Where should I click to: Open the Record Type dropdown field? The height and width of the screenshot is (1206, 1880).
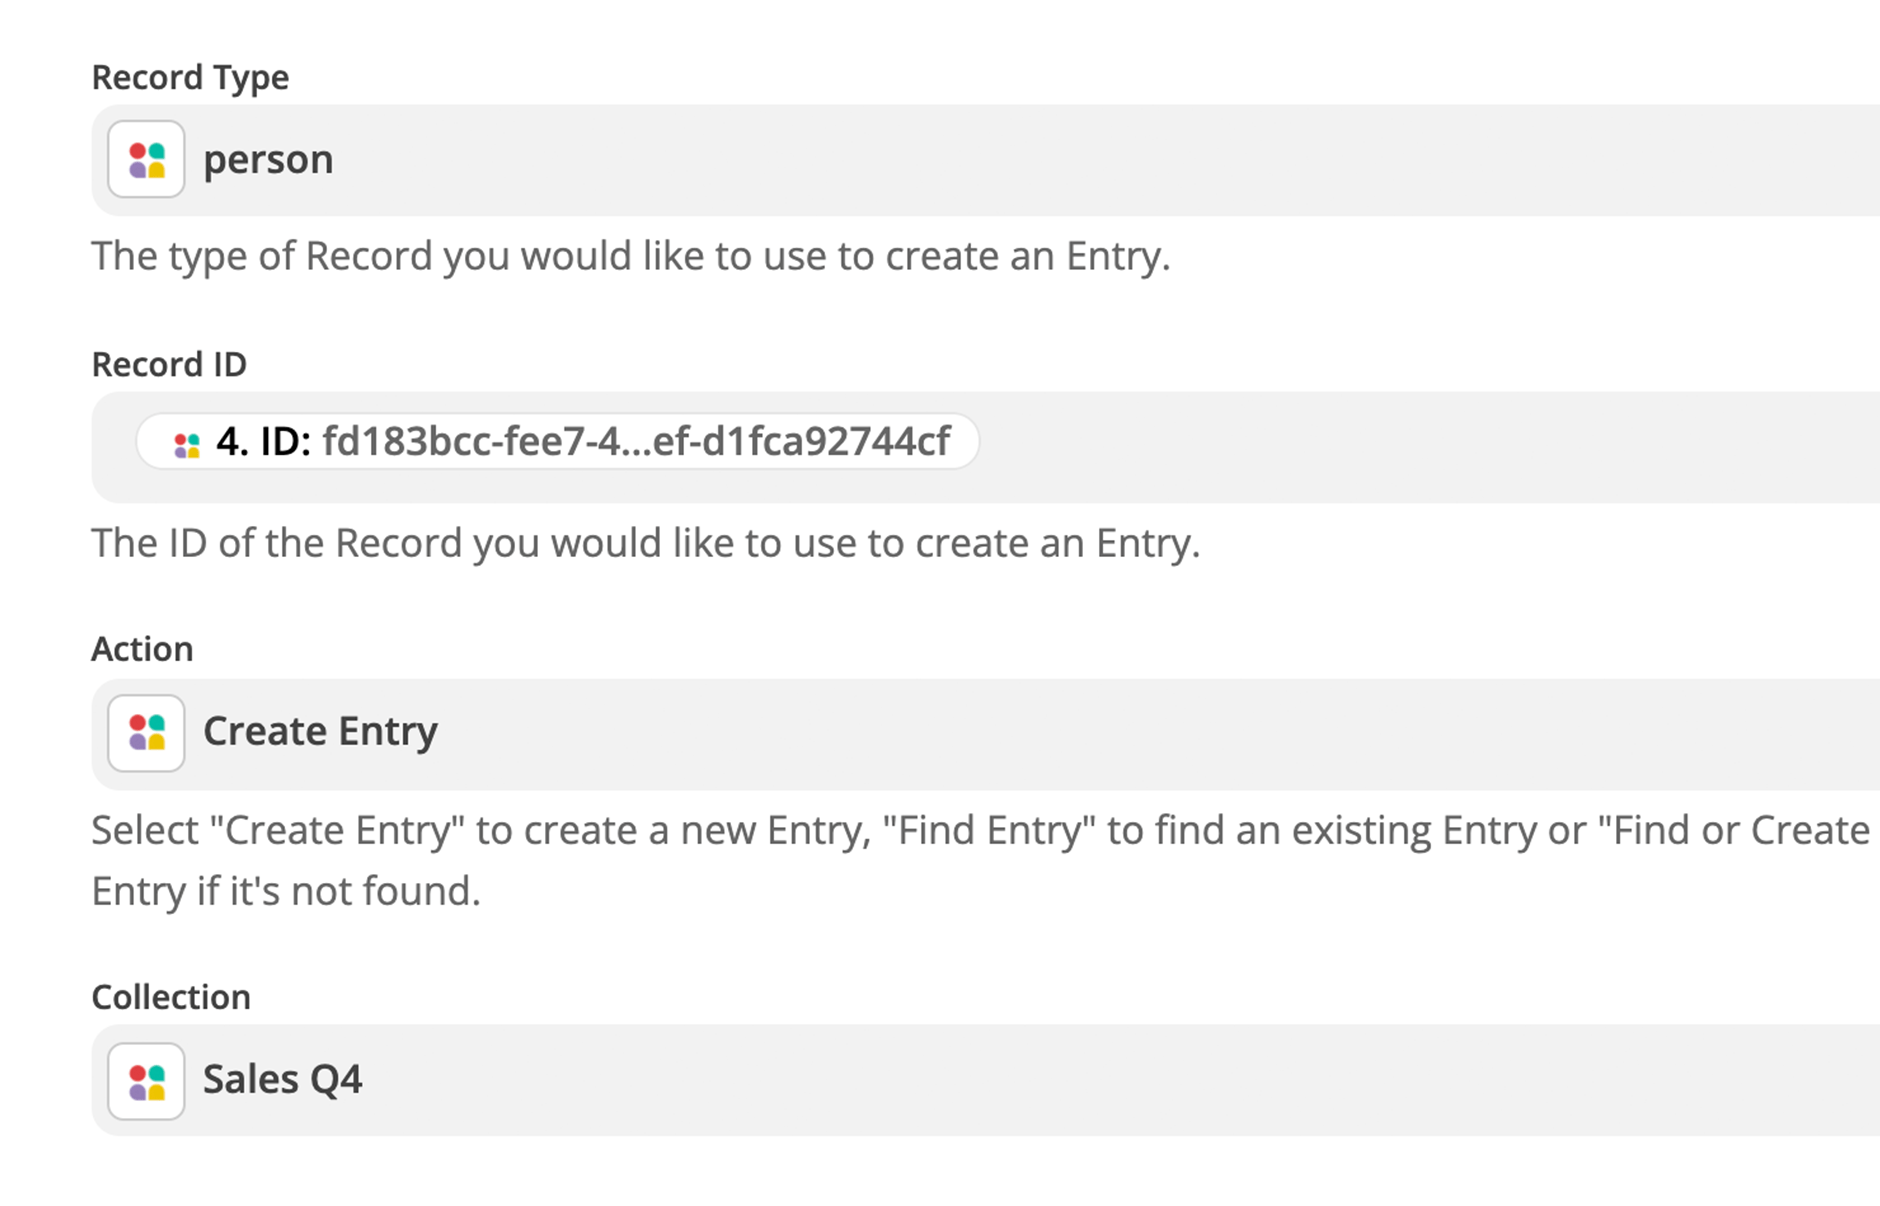[x=986, y=160]
